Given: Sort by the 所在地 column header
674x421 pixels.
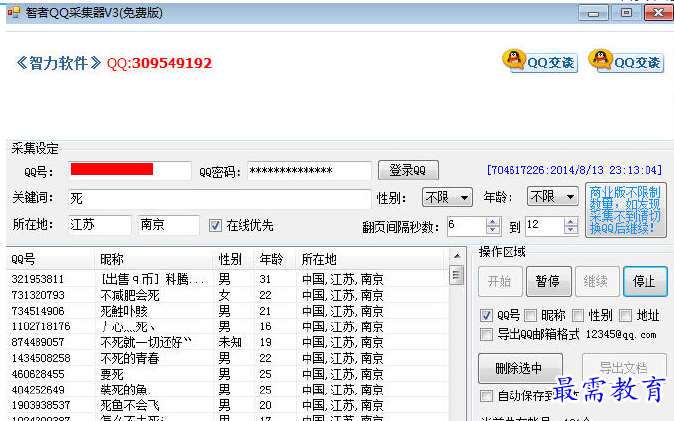Looking at the screenshot, I should point(371,259).
